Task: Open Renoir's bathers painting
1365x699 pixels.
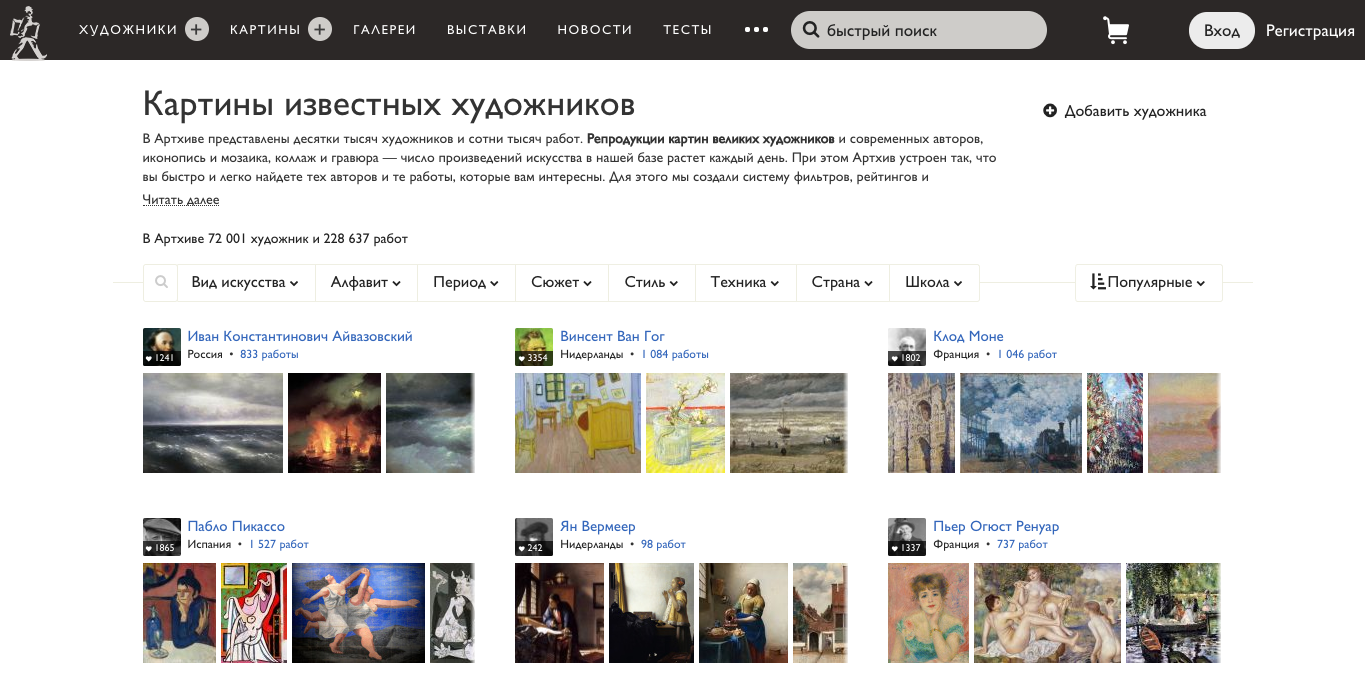Action: click(1047, 613)
